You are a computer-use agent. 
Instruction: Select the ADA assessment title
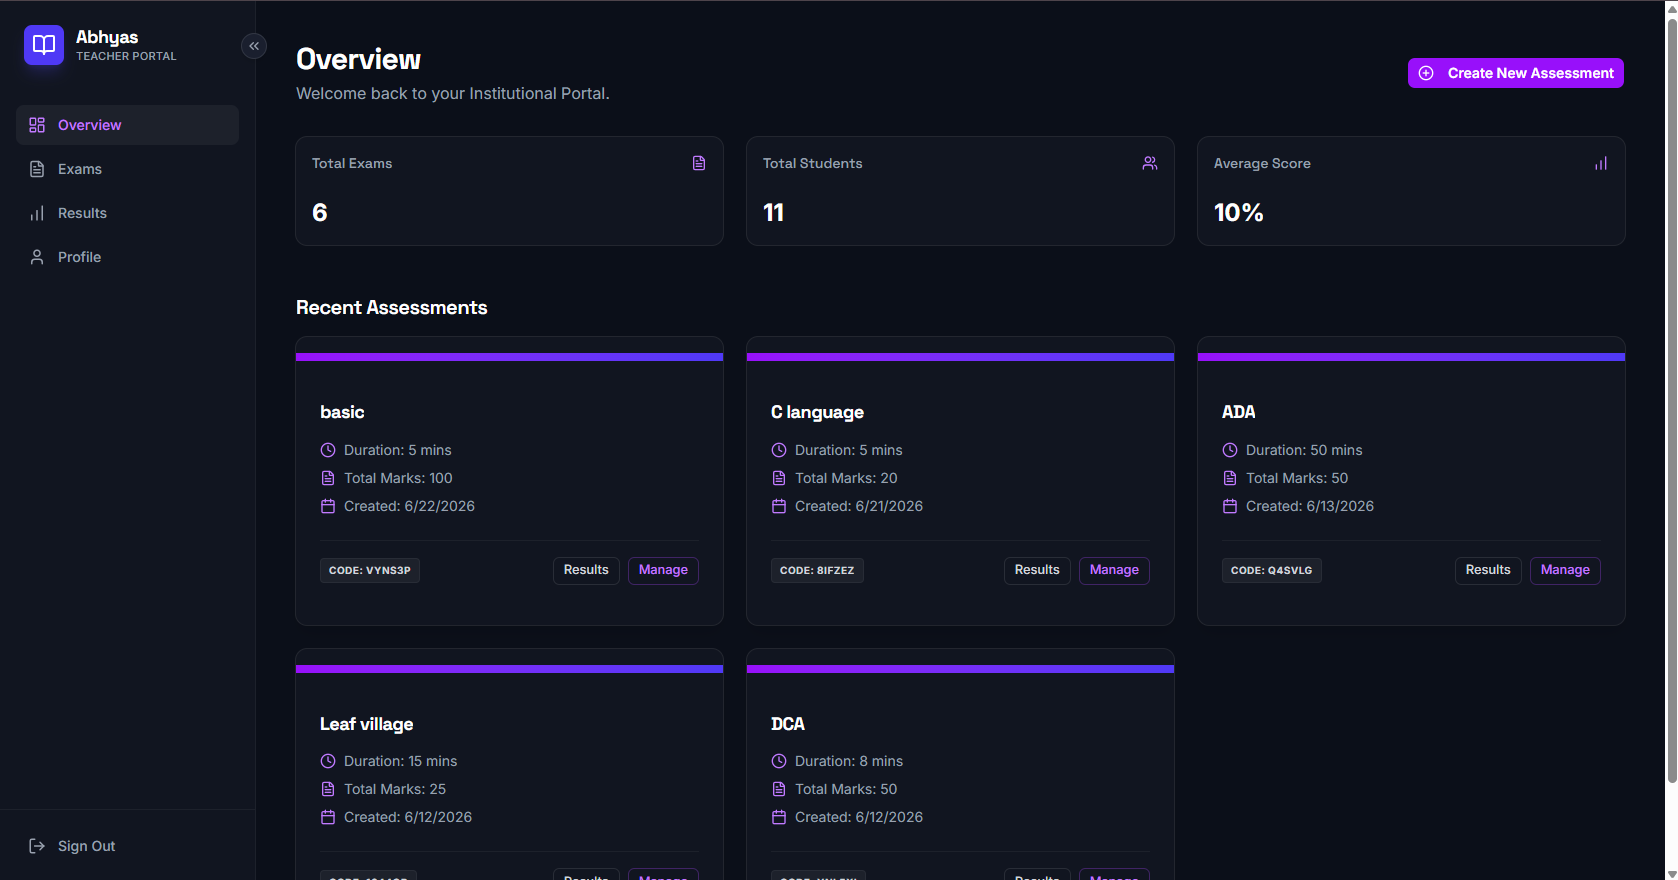point(1238,412)
